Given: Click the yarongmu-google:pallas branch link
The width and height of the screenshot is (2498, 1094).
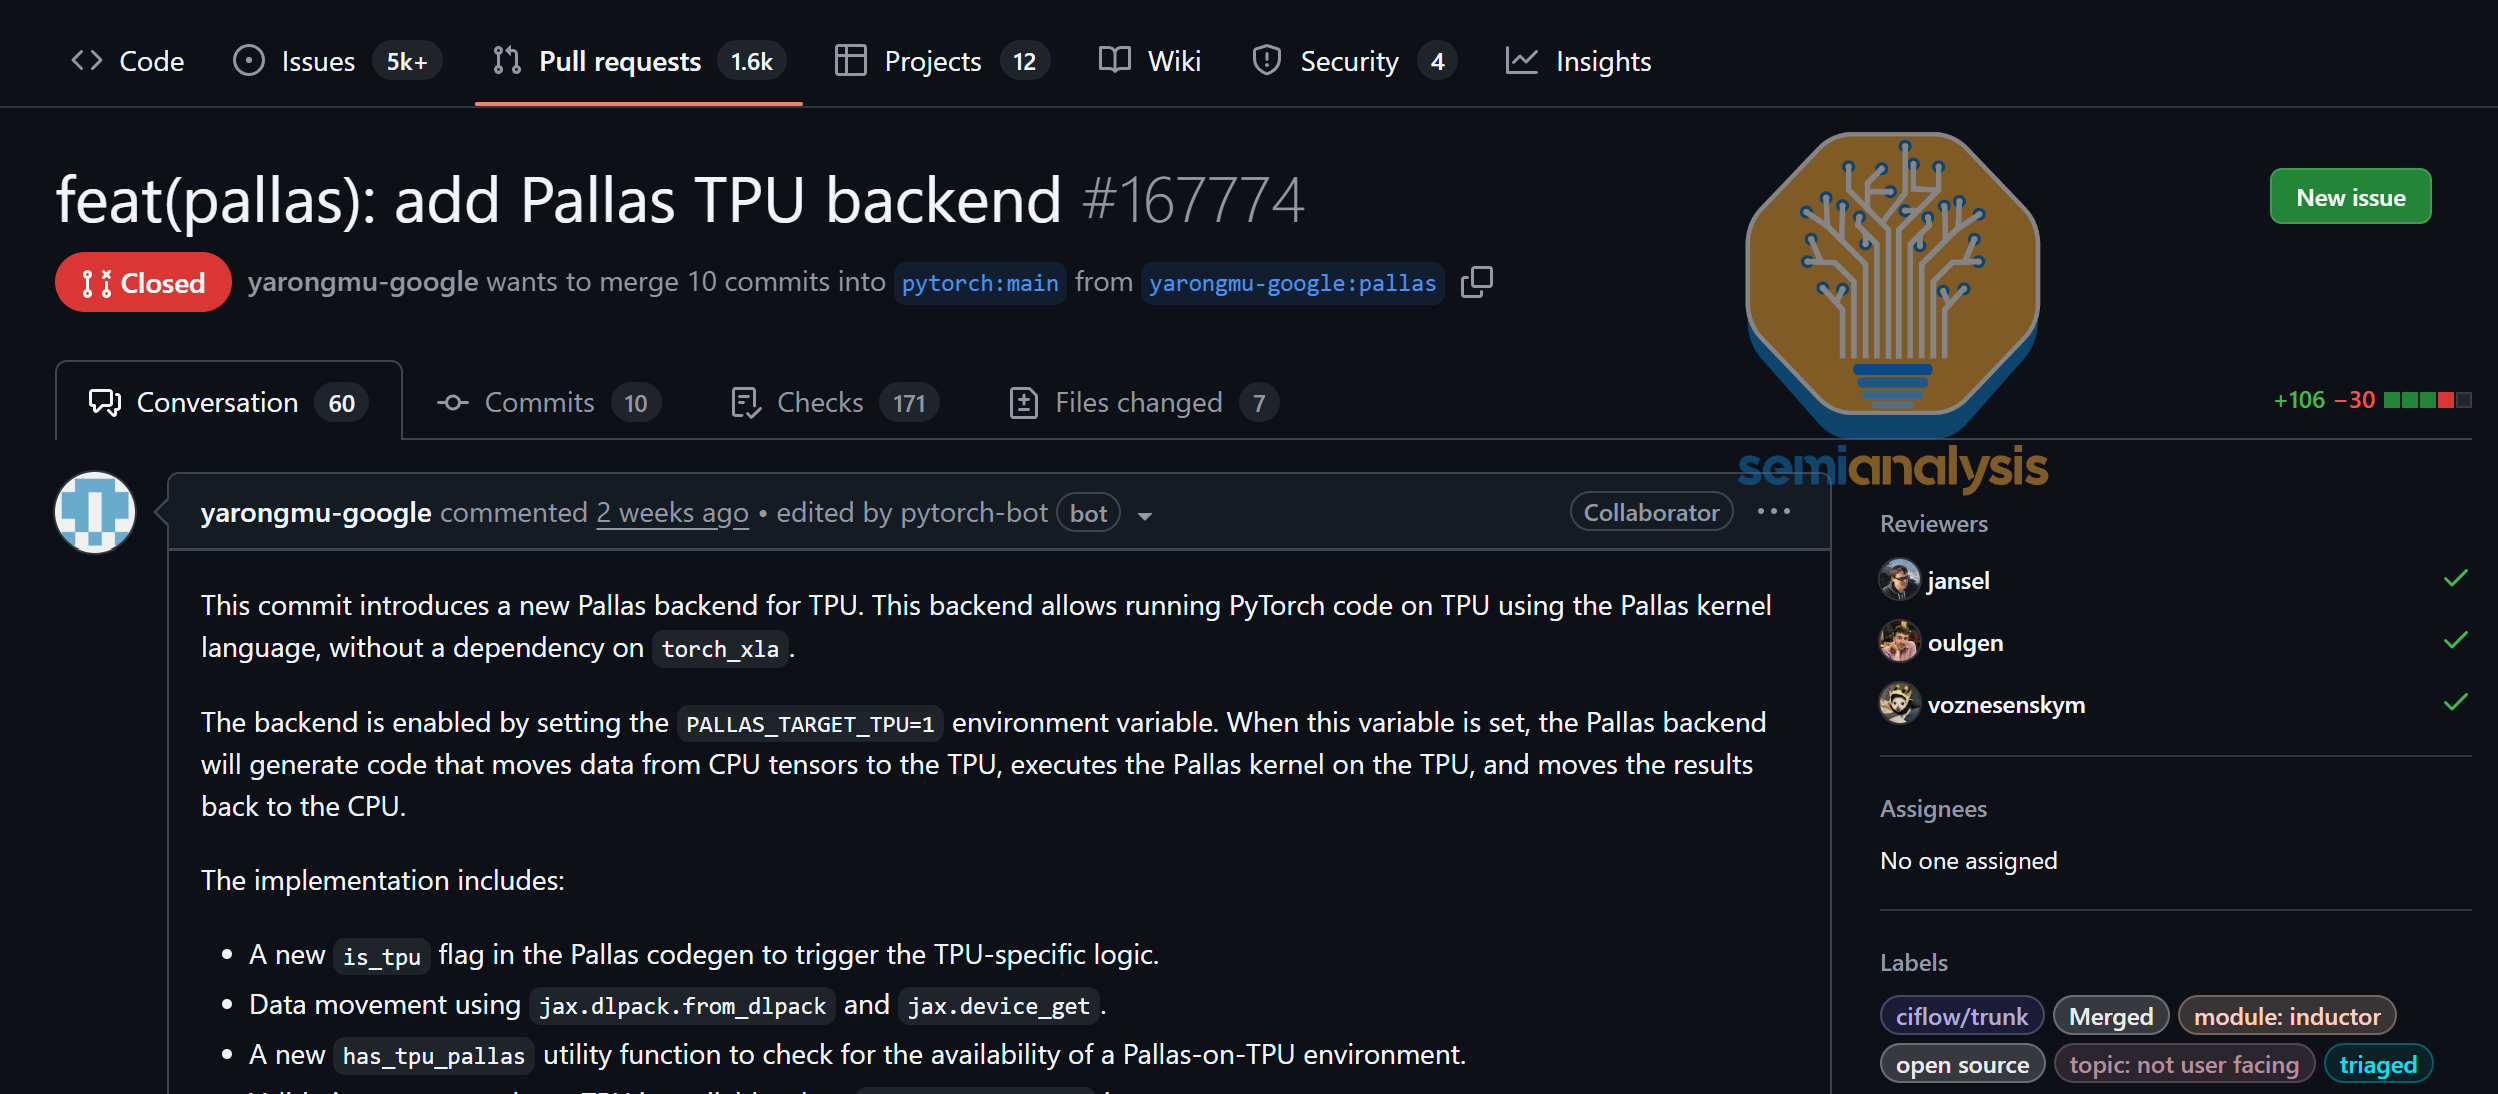Looking at the screenshot, I should point(1291,284).
